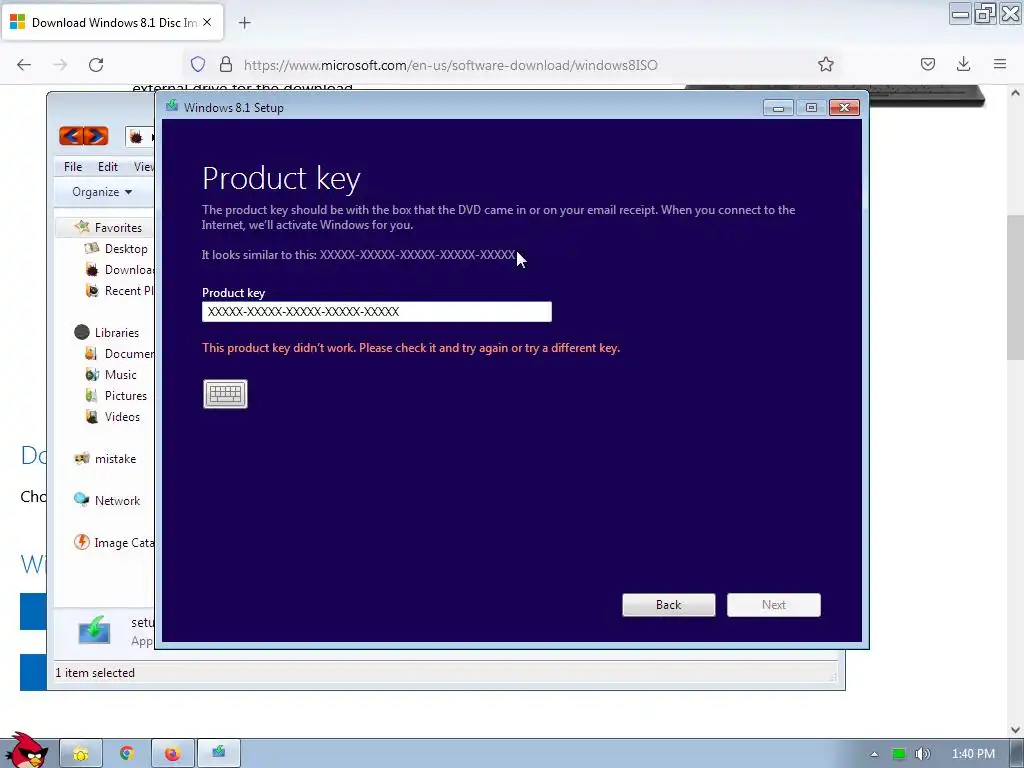Minimize the Windows 8.1 Setup window
Screen dimensions: 1024x768
tap(778, 108)
